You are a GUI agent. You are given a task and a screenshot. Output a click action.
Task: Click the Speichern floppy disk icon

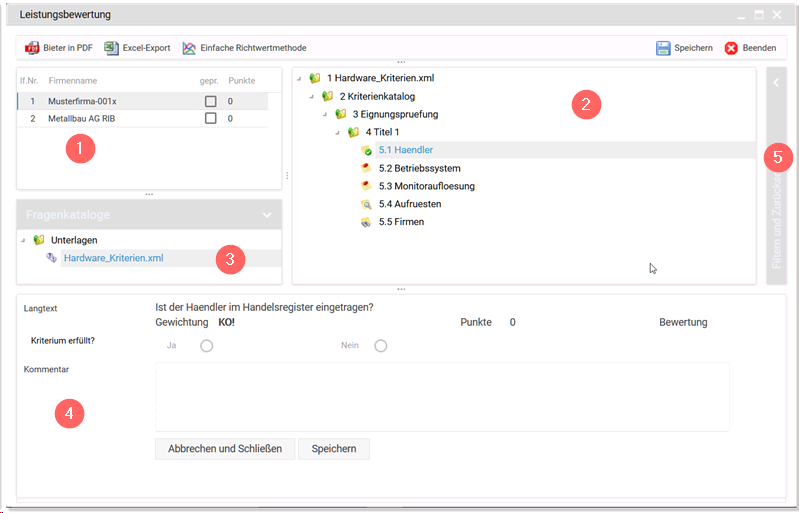tap(663, 48)
